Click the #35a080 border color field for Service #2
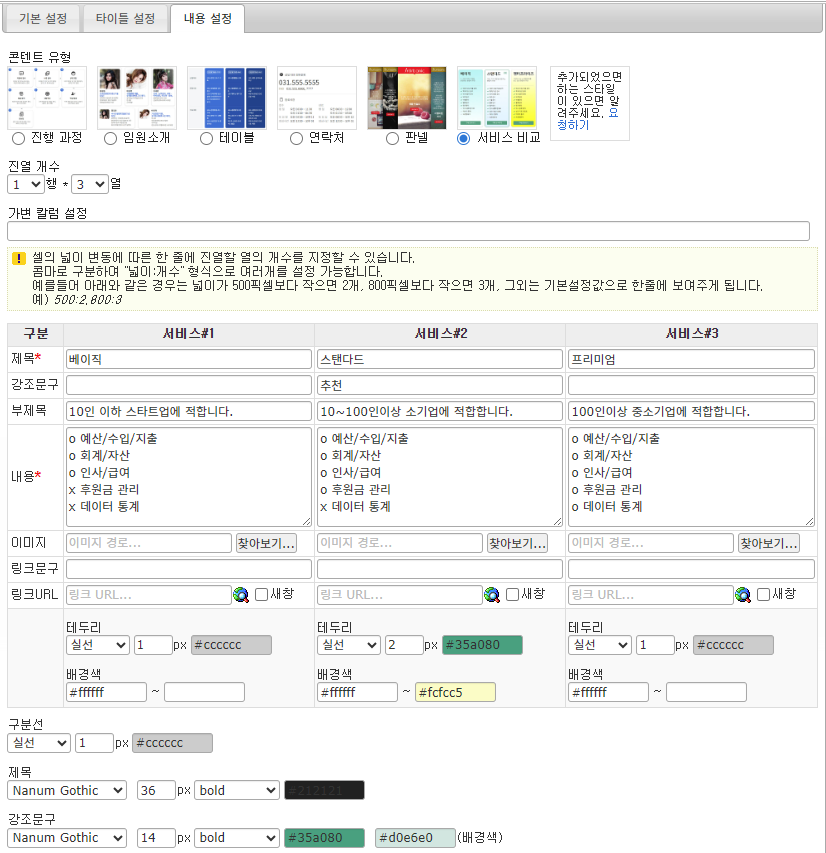 (x=482, y=645)
